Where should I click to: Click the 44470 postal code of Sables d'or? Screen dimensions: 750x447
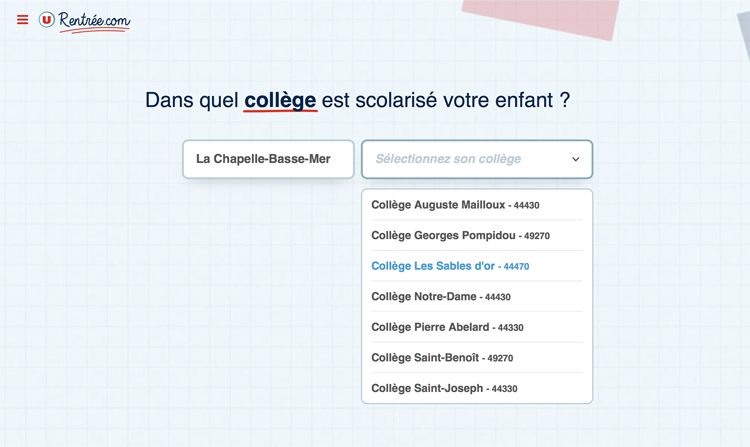[x=517, y=267]
